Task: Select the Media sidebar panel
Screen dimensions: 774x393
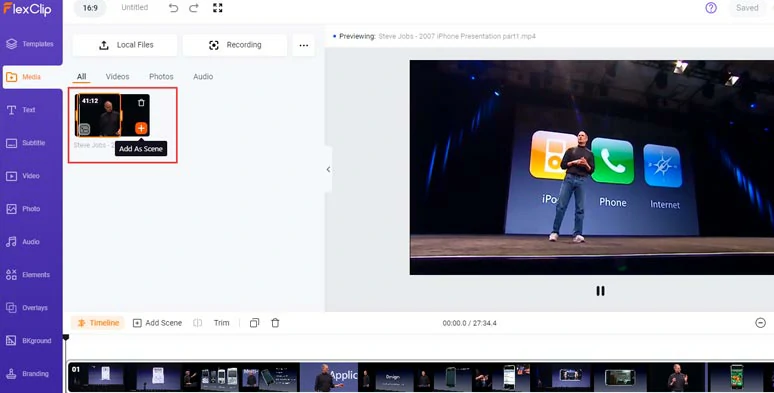Action: click(x=32, y=77)
